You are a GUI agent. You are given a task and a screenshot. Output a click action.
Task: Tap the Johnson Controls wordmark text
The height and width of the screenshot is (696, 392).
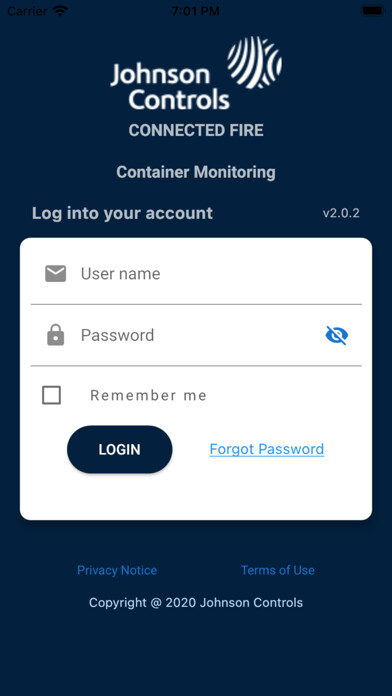click(x=170, y=87)
